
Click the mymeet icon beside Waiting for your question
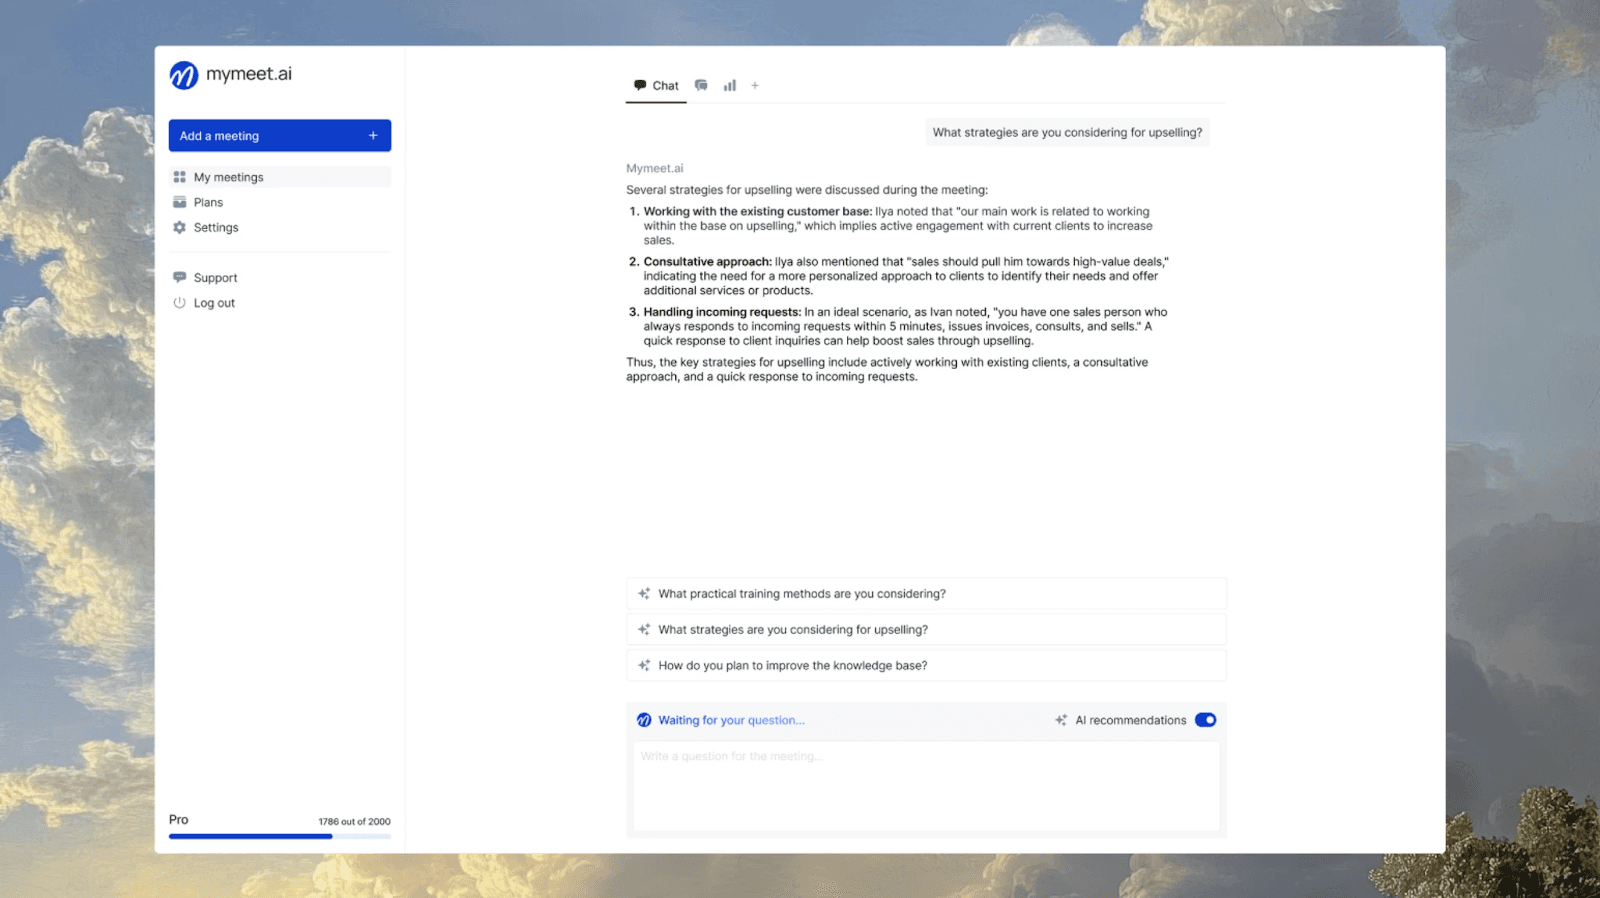(644, 720)
